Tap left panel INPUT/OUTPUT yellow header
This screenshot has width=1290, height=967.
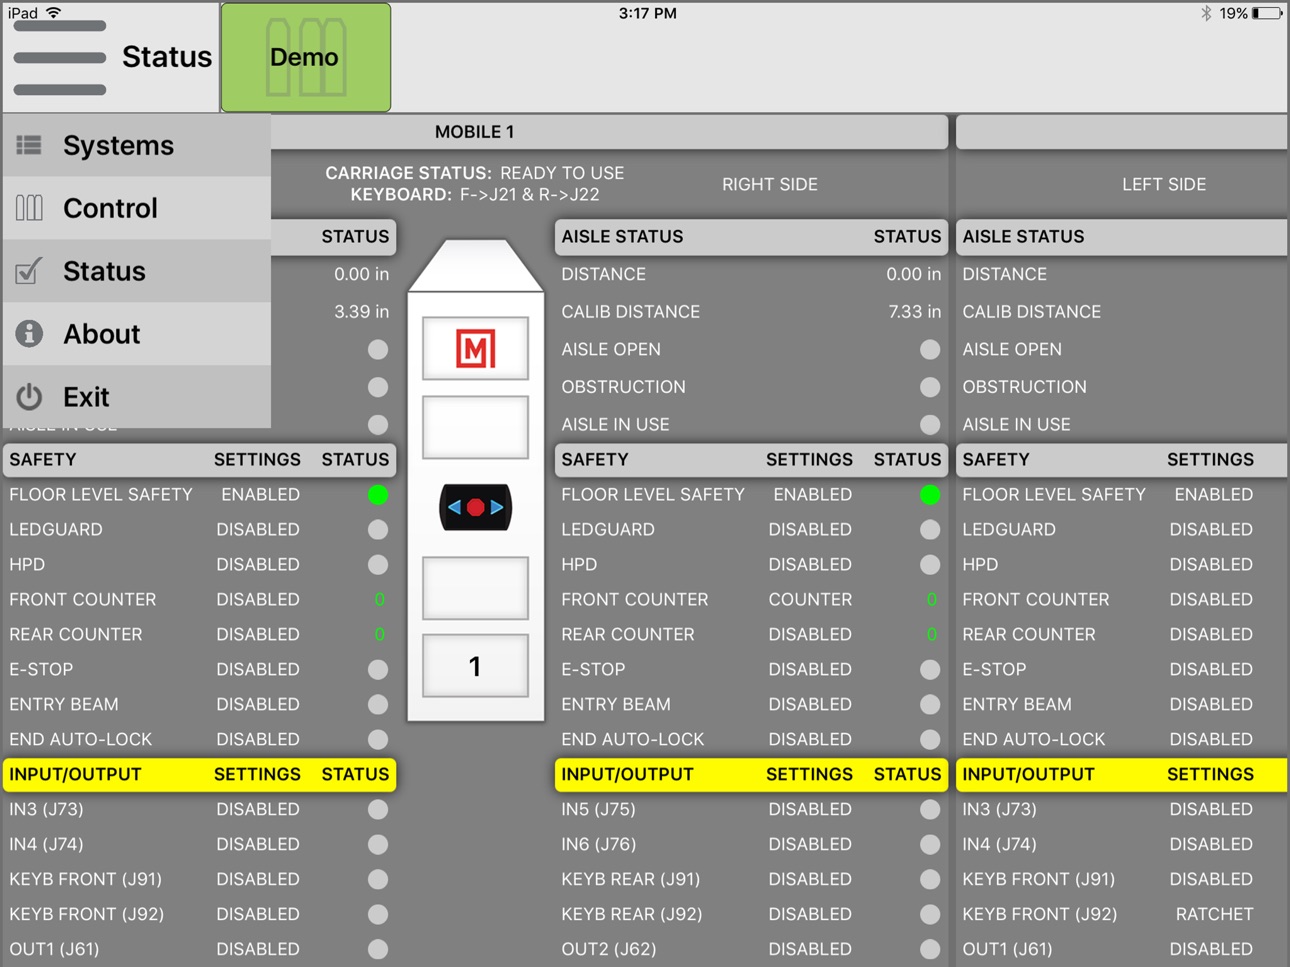click(199, 774)
